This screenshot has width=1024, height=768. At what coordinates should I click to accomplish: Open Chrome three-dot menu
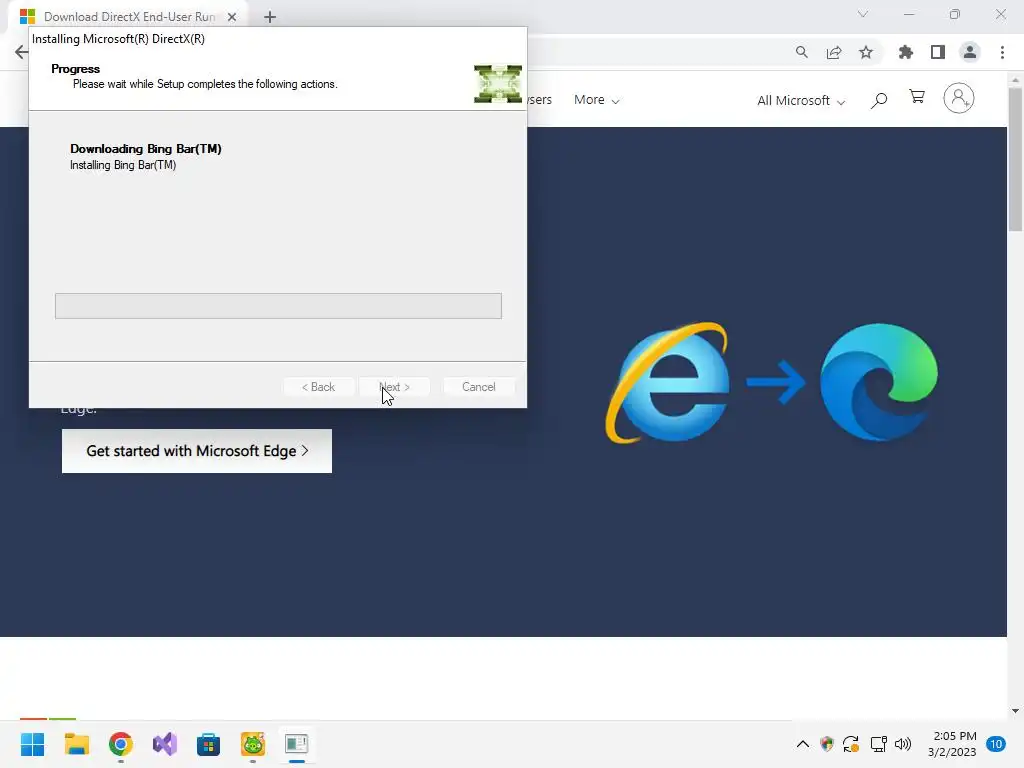coord(1002,52)
